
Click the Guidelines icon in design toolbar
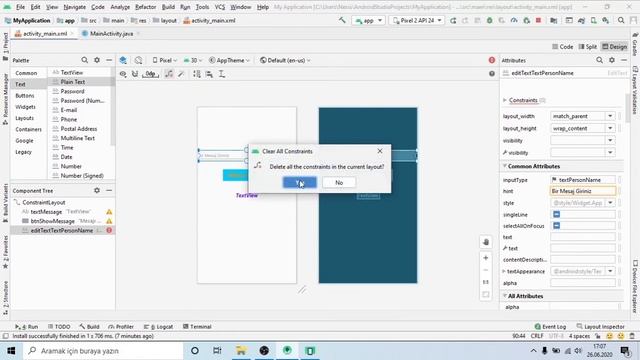(222, 74)
